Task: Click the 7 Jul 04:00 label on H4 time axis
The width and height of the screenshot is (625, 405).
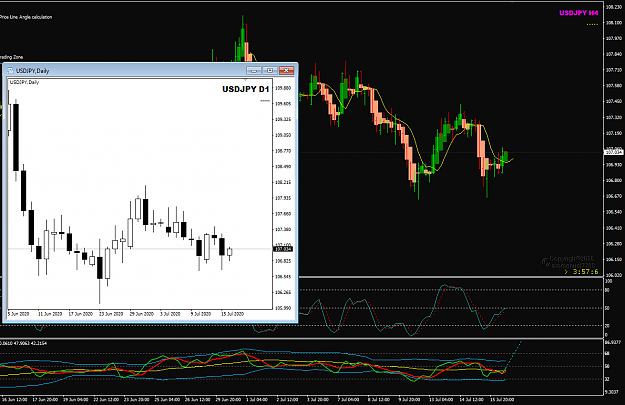Action: (x=348, y=399)
